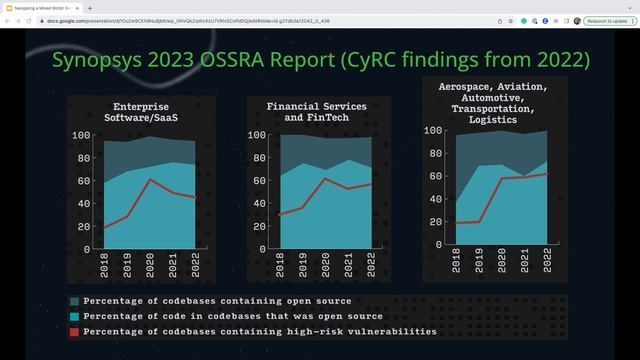Click the red legend swatch
640x360 pixels.
pos(74,332)
